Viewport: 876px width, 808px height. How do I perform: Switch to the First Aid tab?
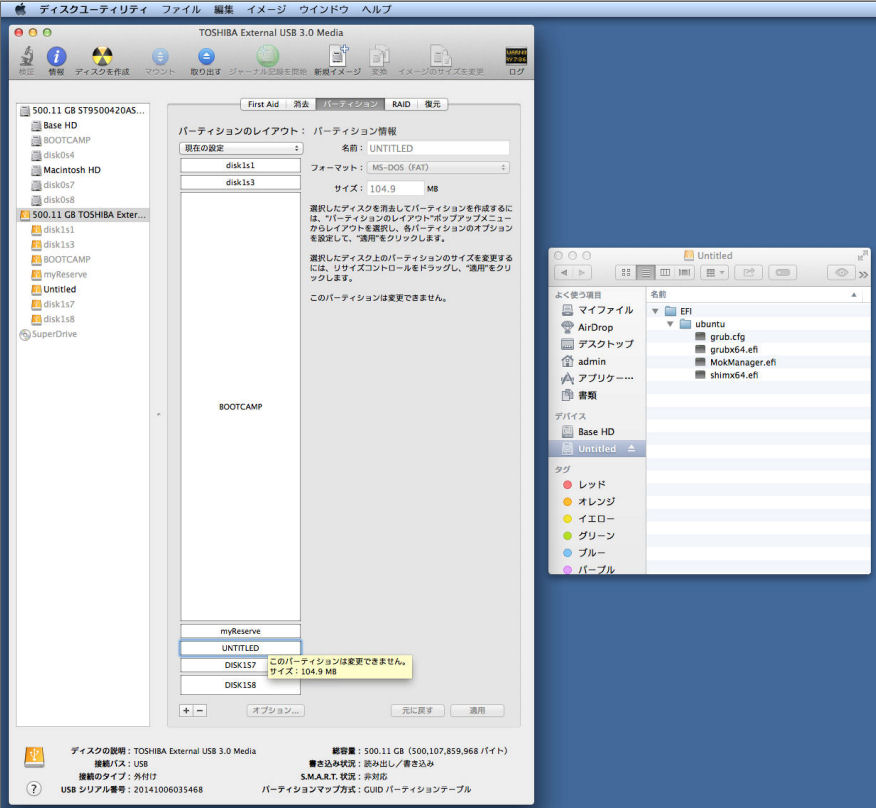pyautogui.click(x=263, y=104)
